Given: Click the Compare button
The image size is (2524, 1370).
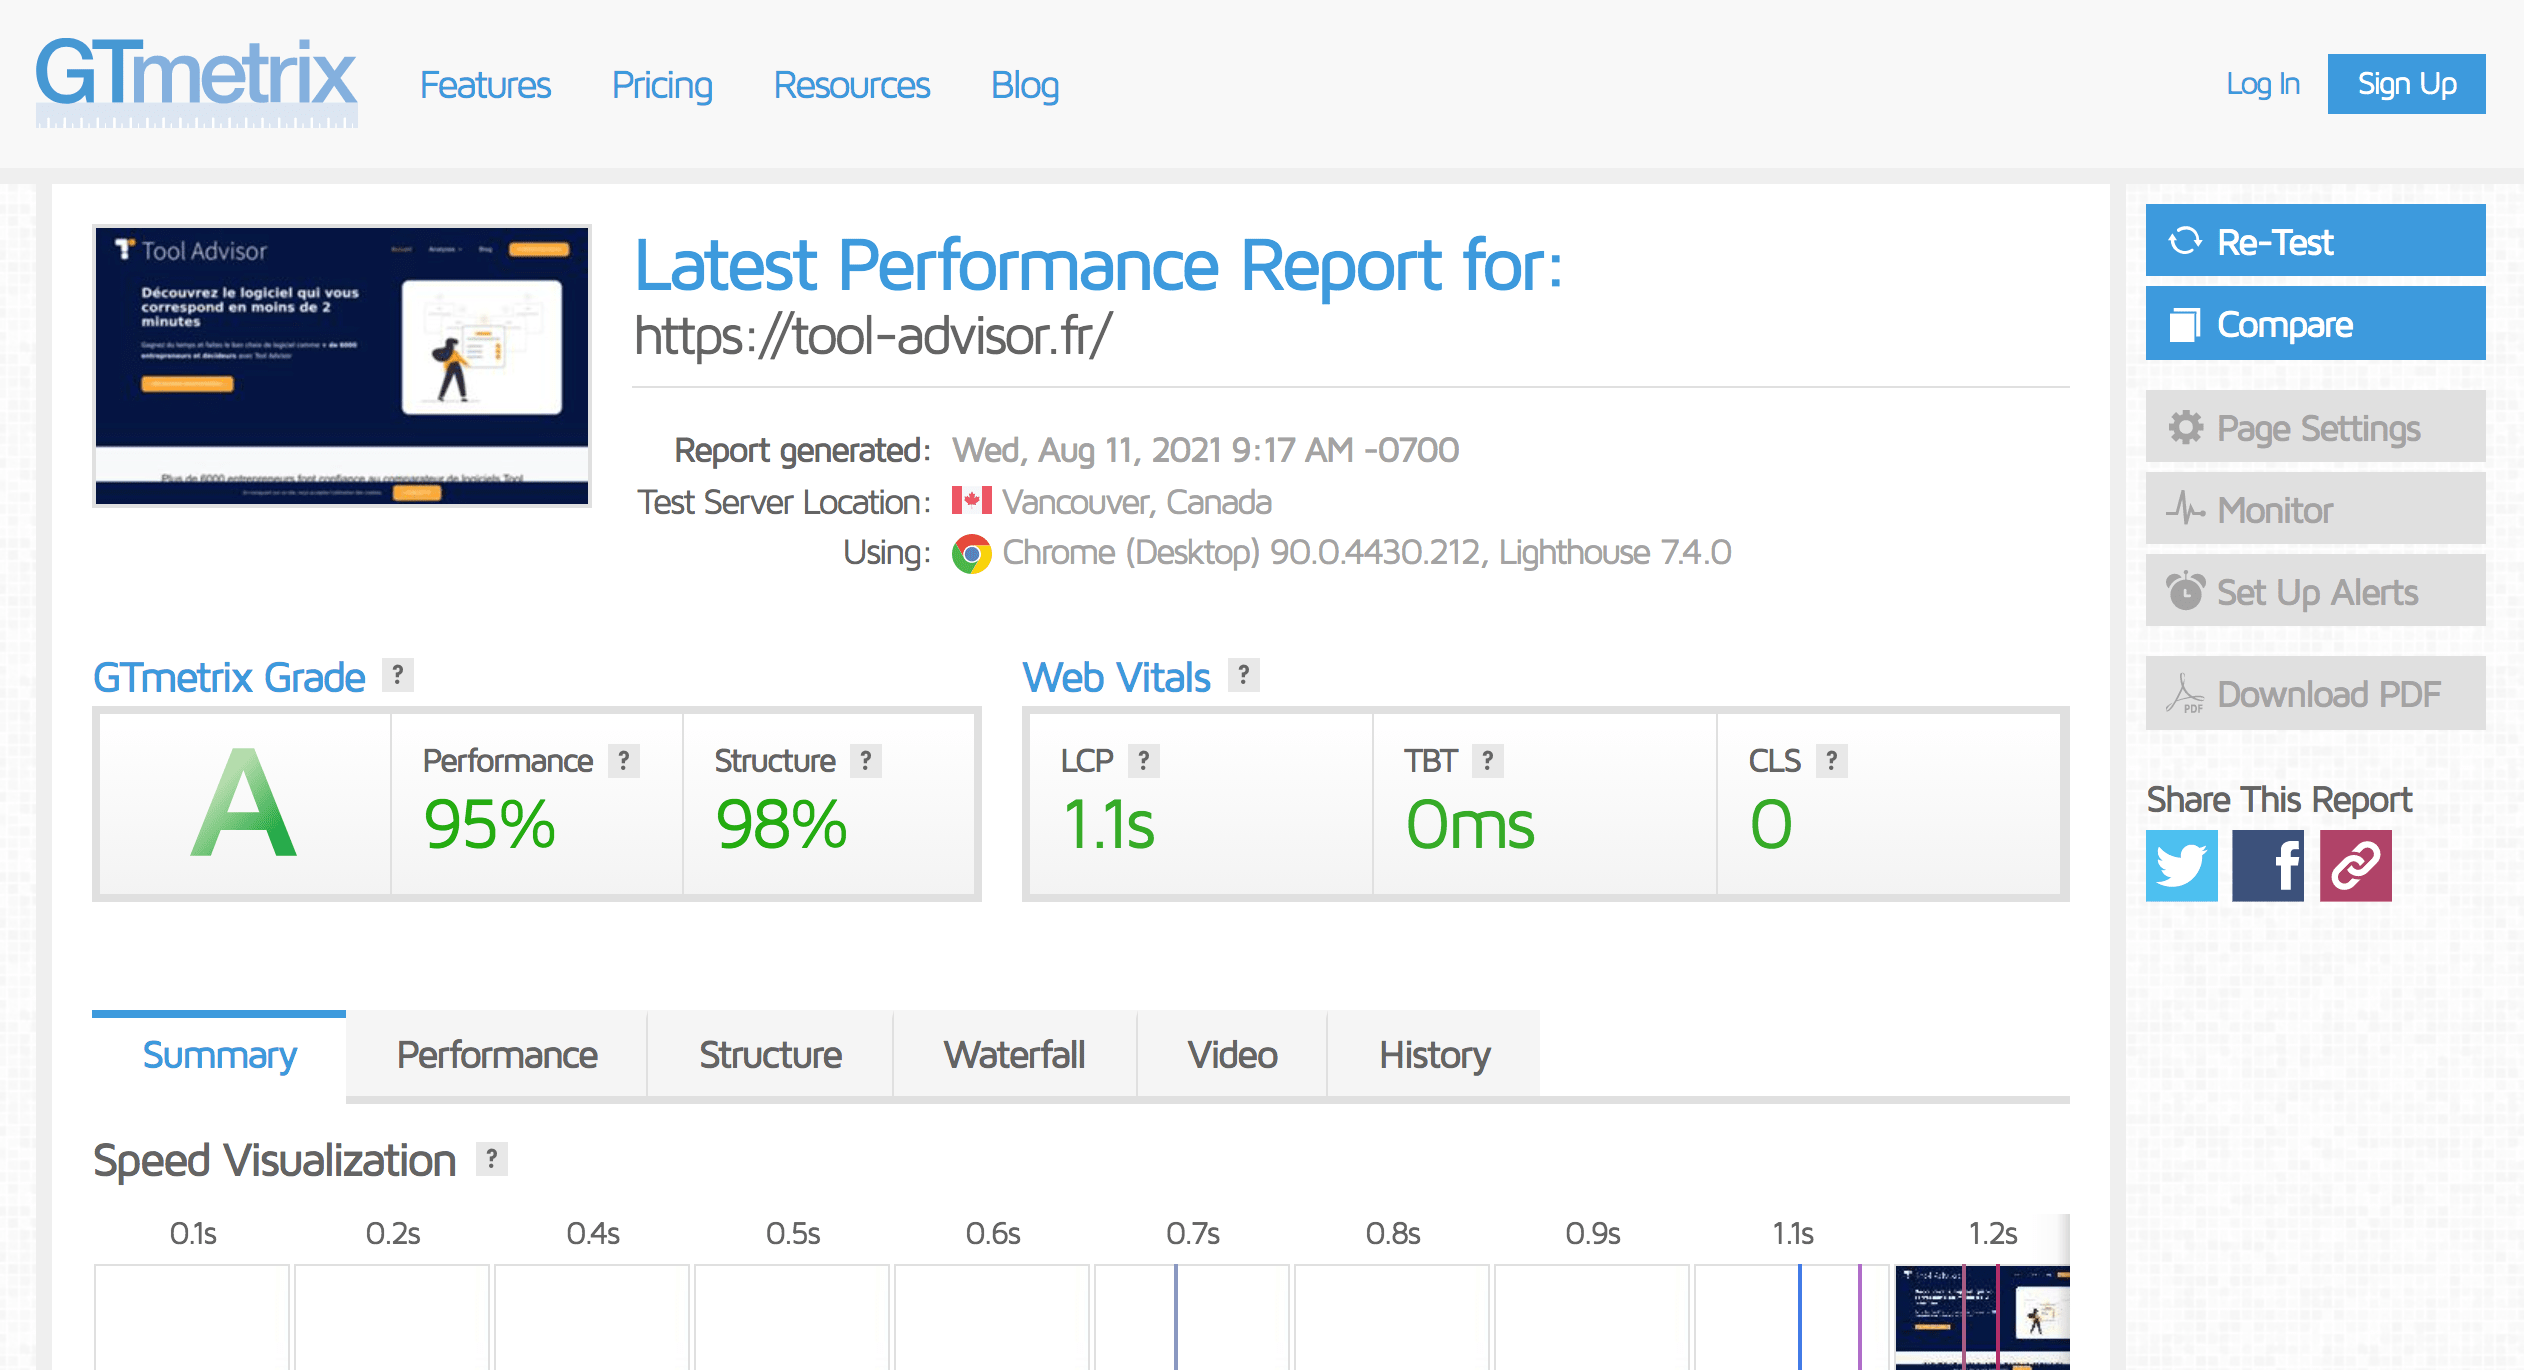Looking at the screenshot, I should (x=2315, y=324).
